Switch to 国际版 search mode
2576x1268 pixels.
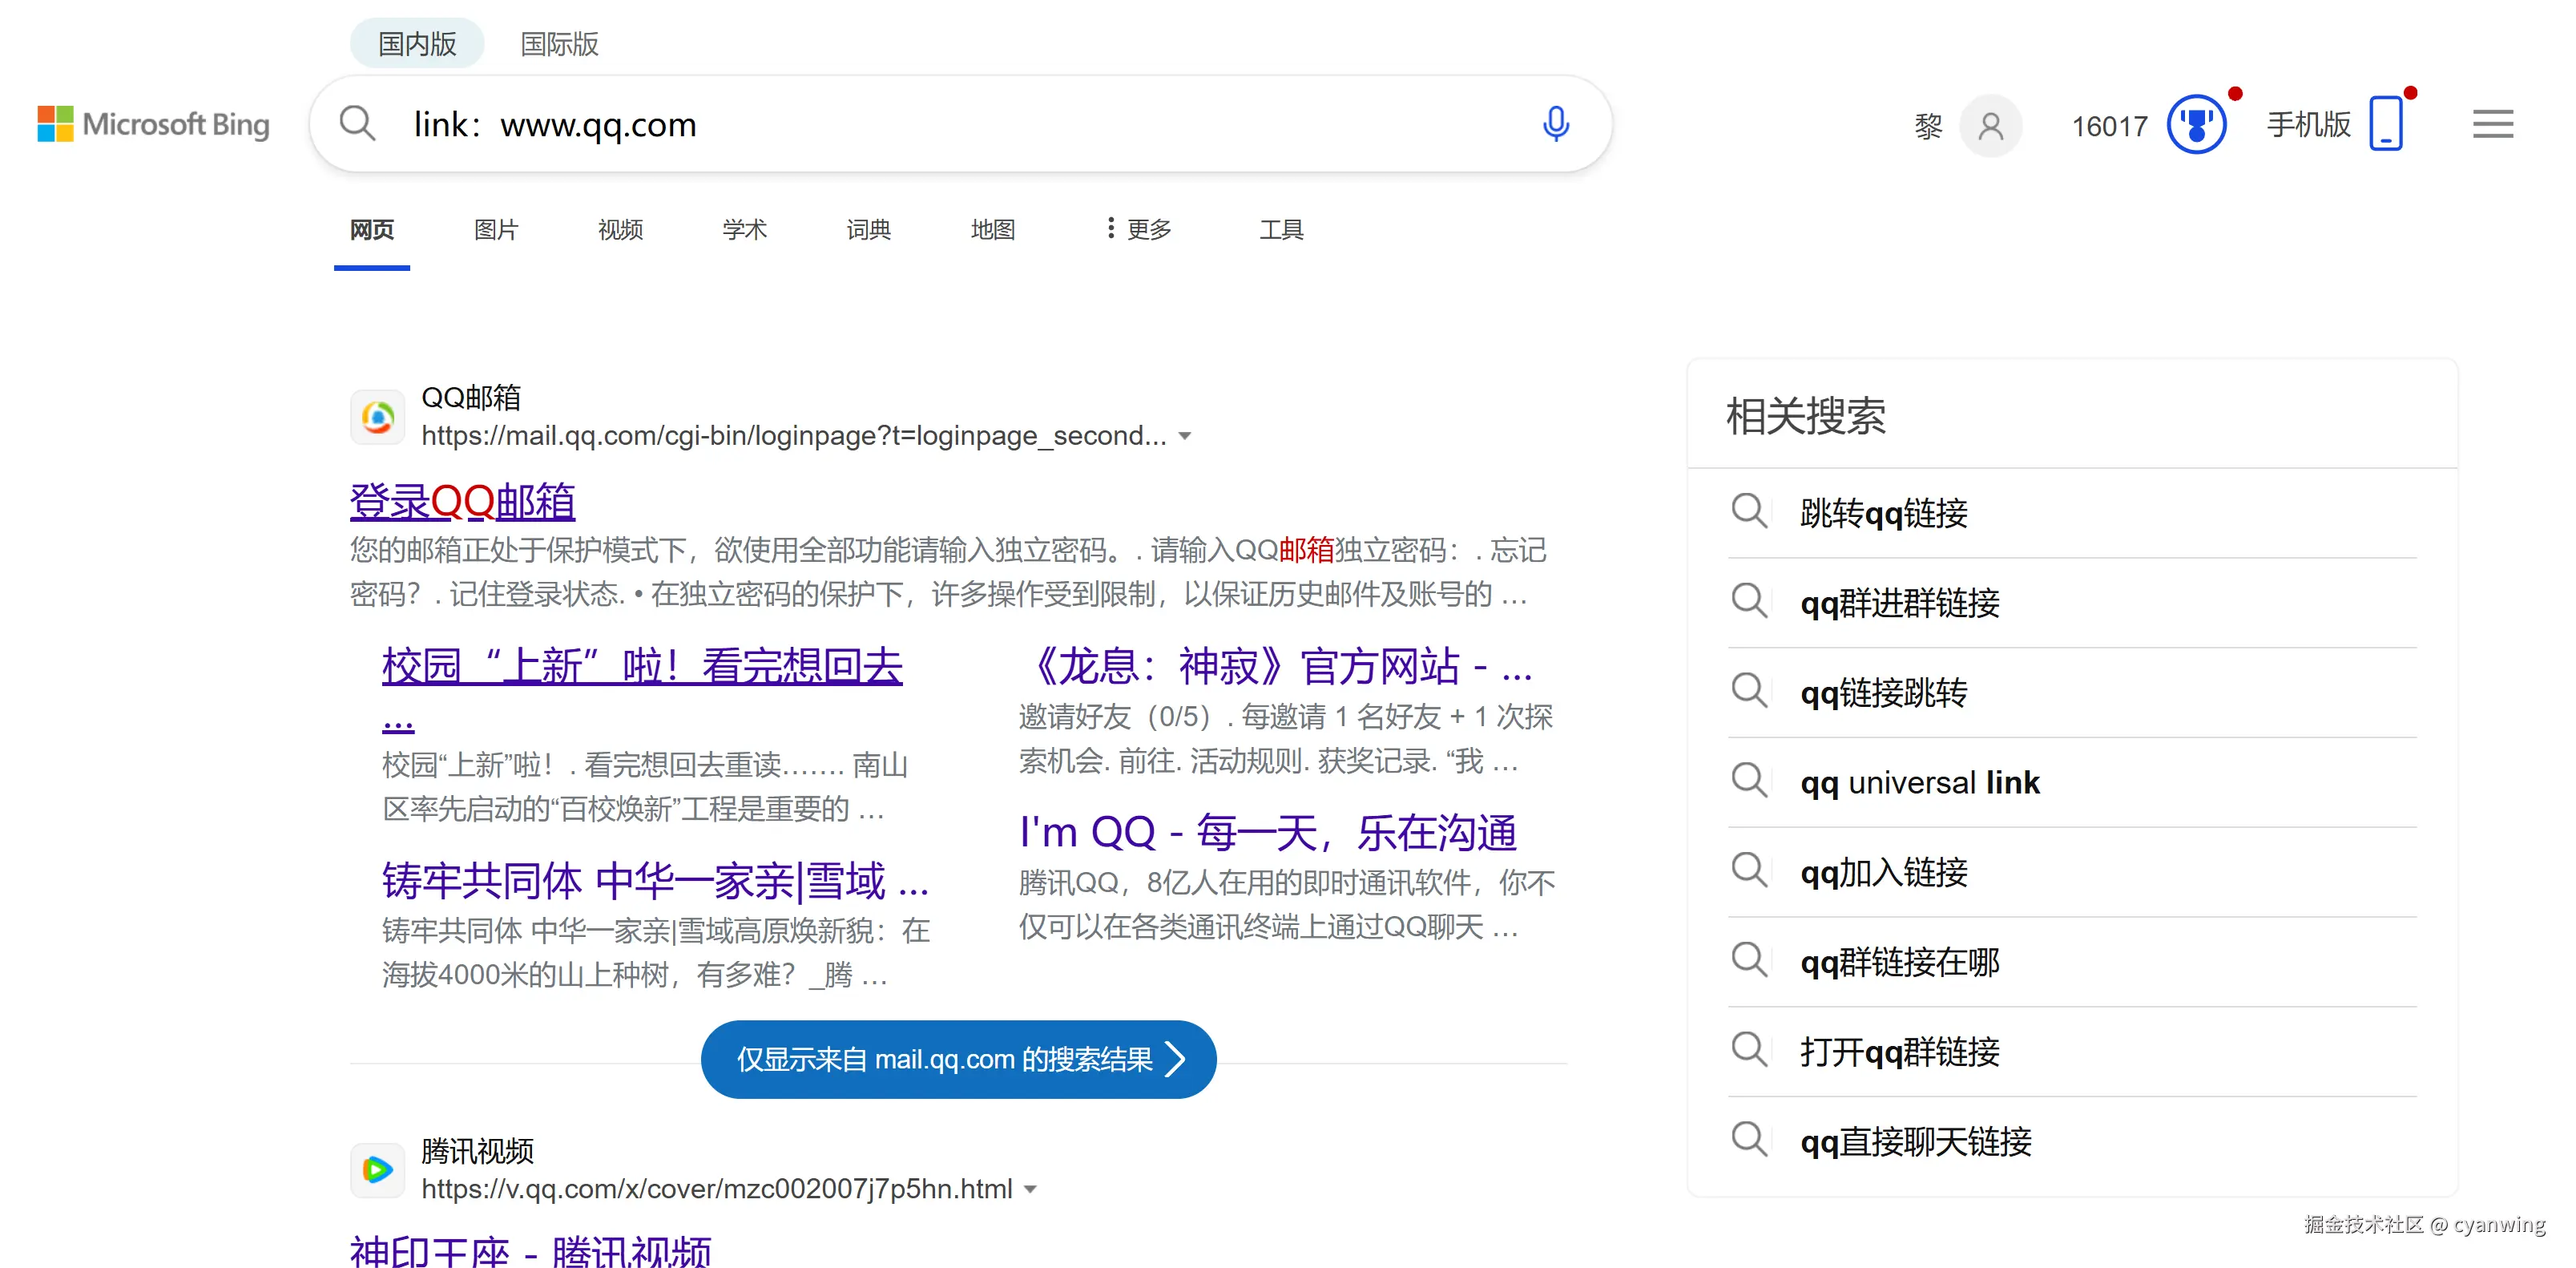click(559, 44)
